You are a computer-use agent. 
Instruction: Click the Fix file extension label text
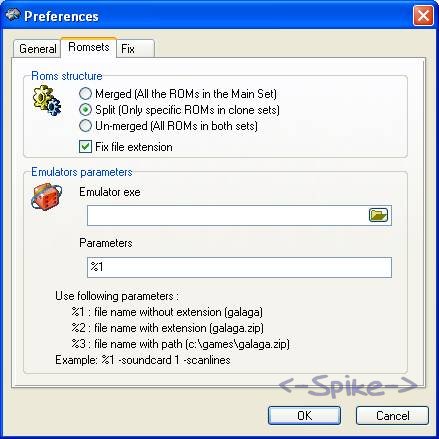pyautogui.click(x=134, y=147)
